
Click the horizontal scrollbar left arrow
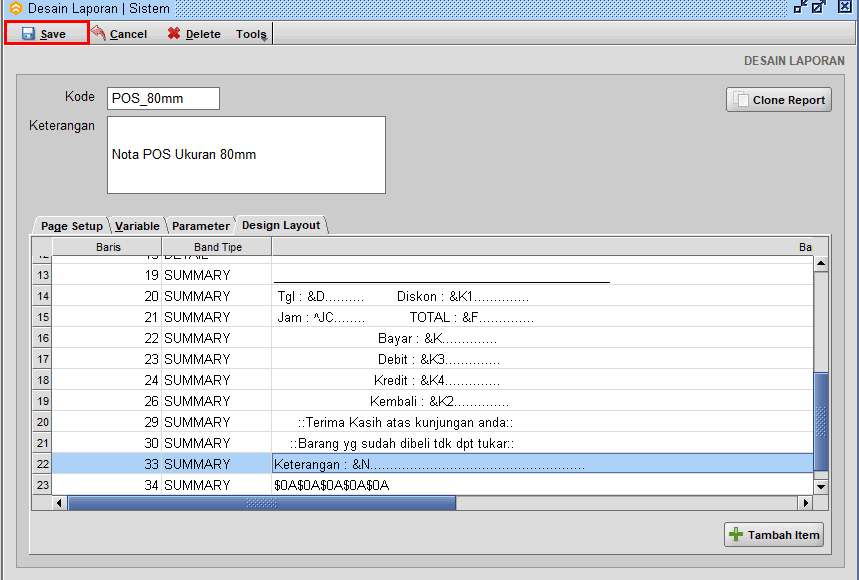60,503
